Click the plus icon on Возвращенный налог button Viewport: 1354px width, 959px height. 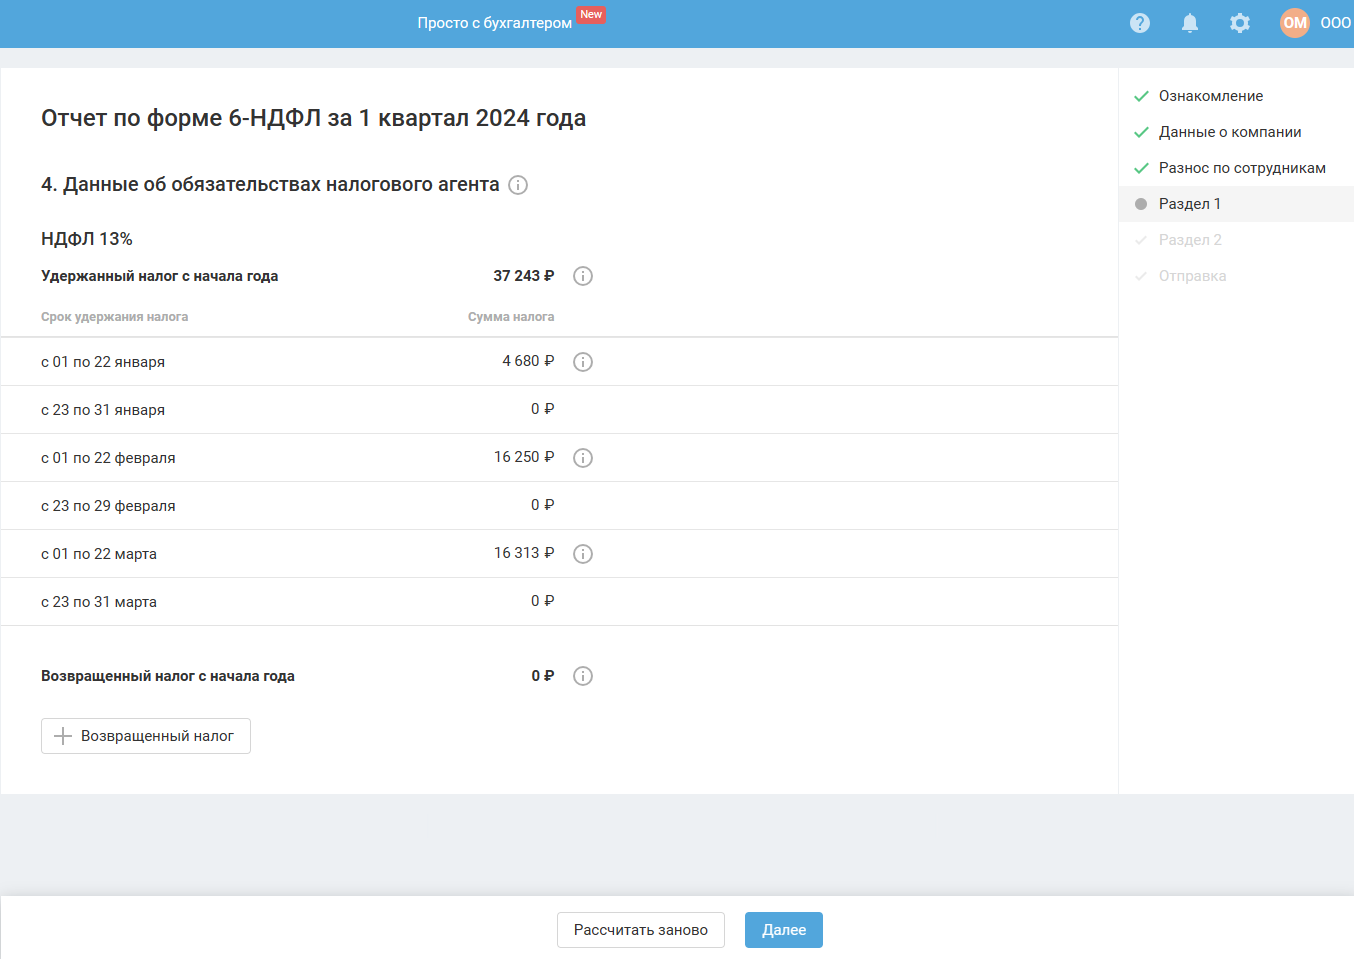pyautogui.click(x=63, y=736)
